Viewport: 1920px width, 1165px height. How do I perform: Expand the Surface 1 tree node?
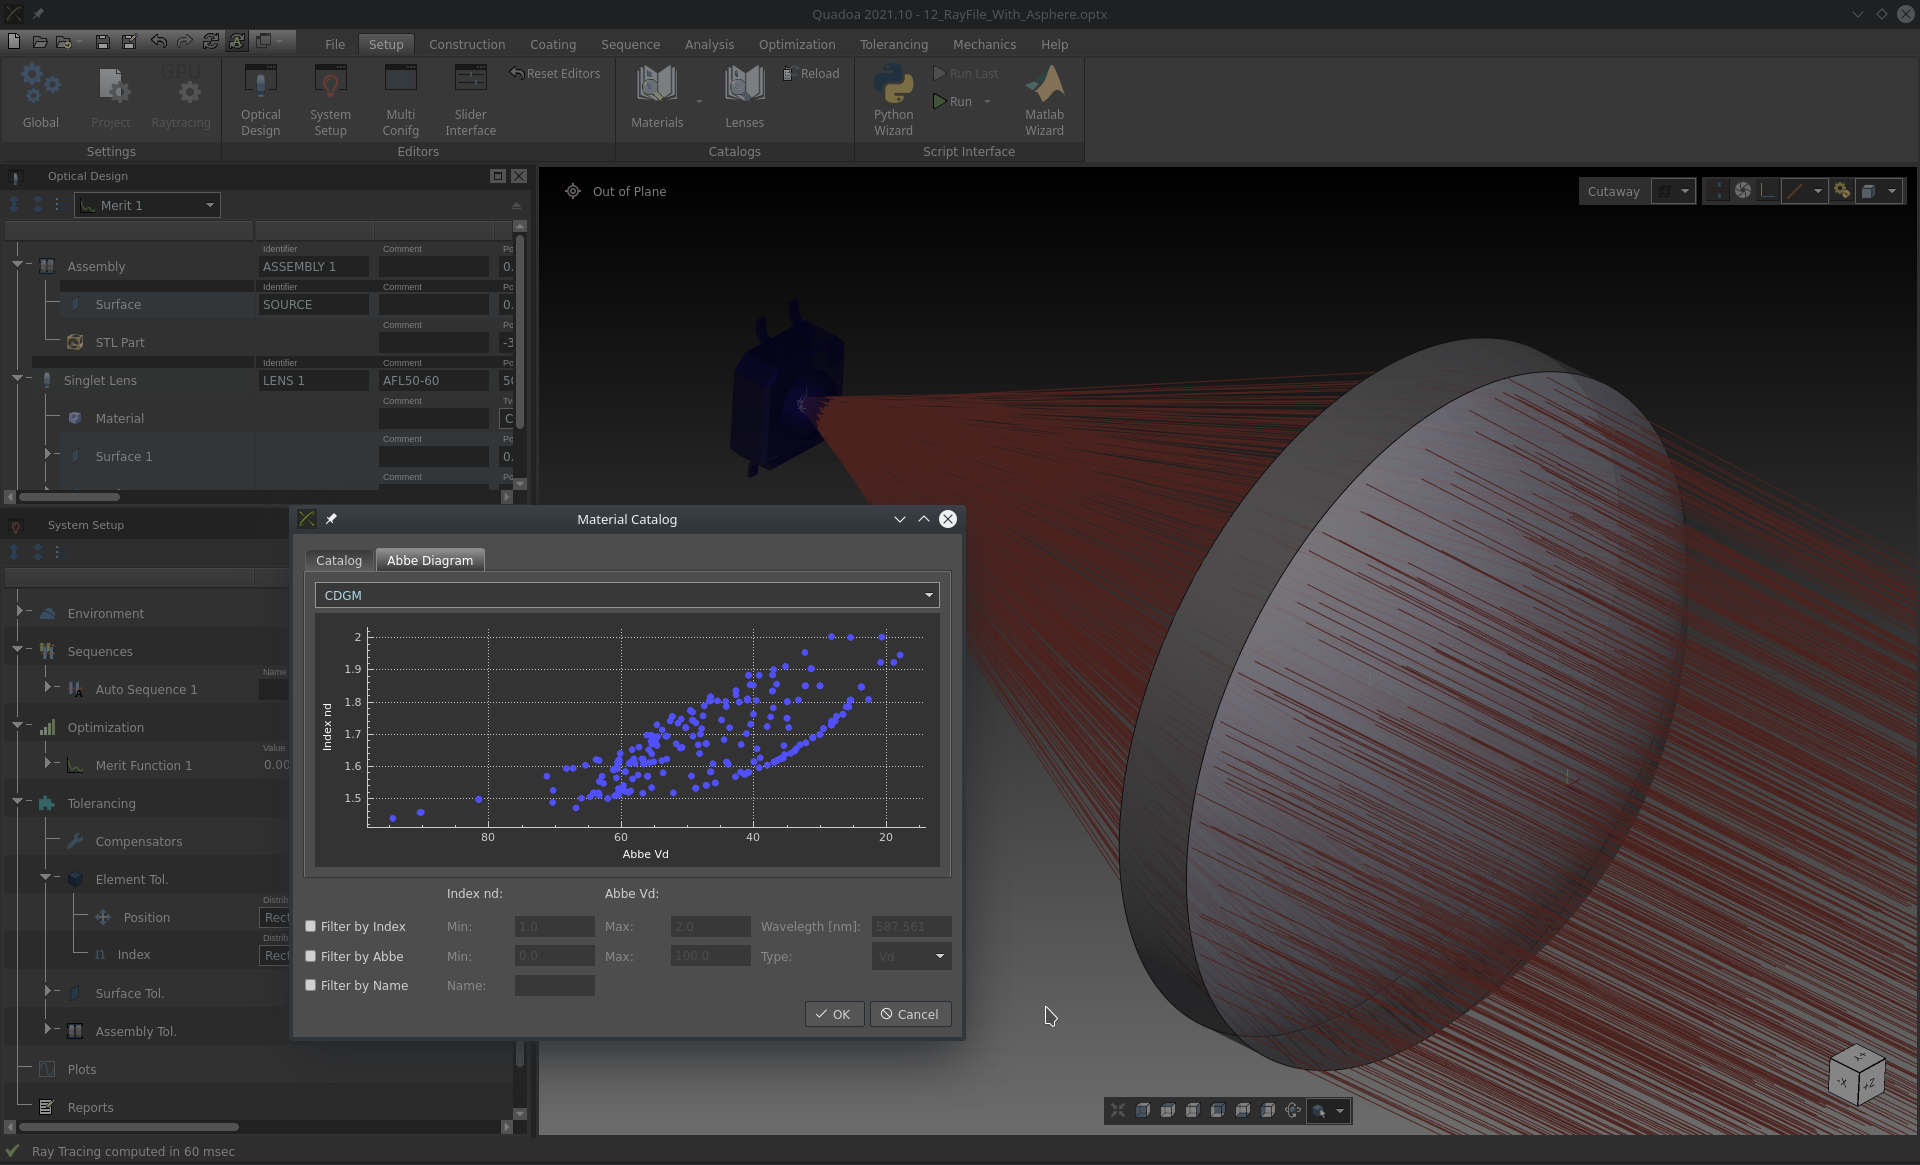[47, 454]
